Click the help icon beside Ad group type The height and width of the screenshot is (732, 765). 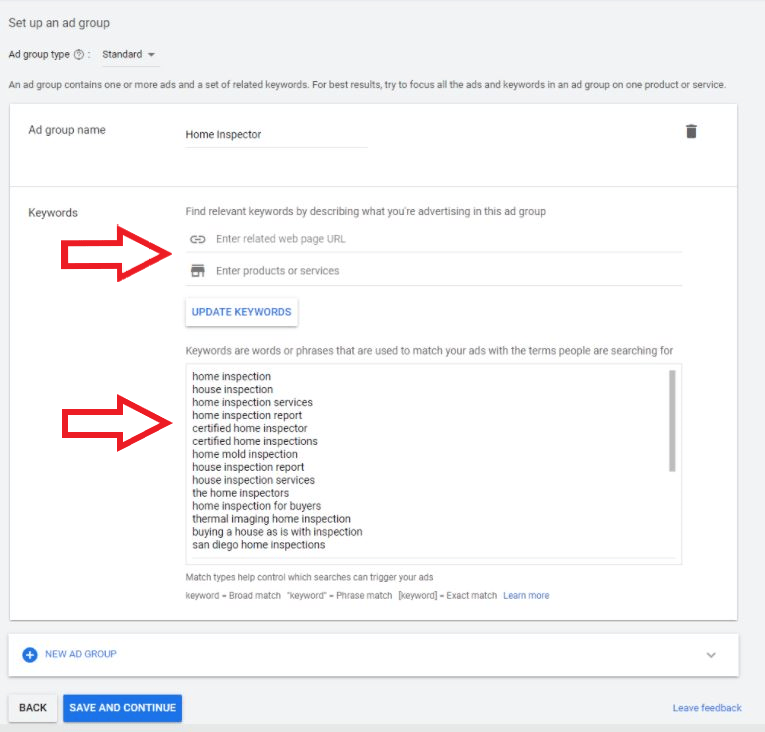pos(79,54)
